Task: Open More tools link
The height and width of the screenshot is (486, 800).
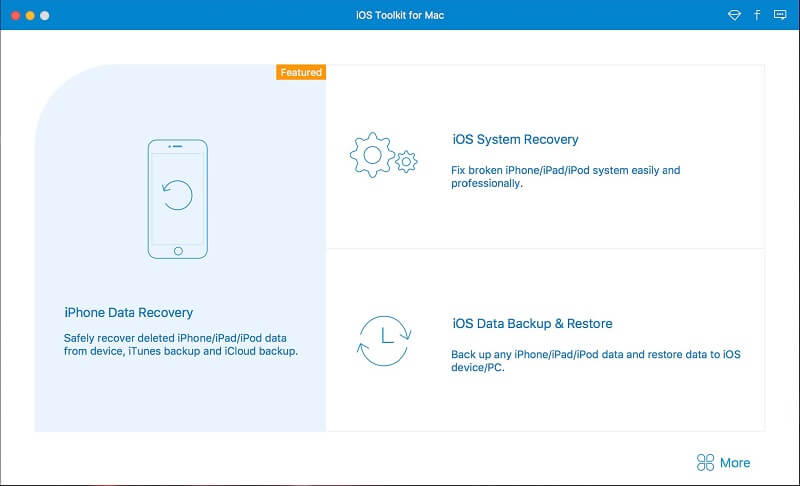Action: [735, 463]
